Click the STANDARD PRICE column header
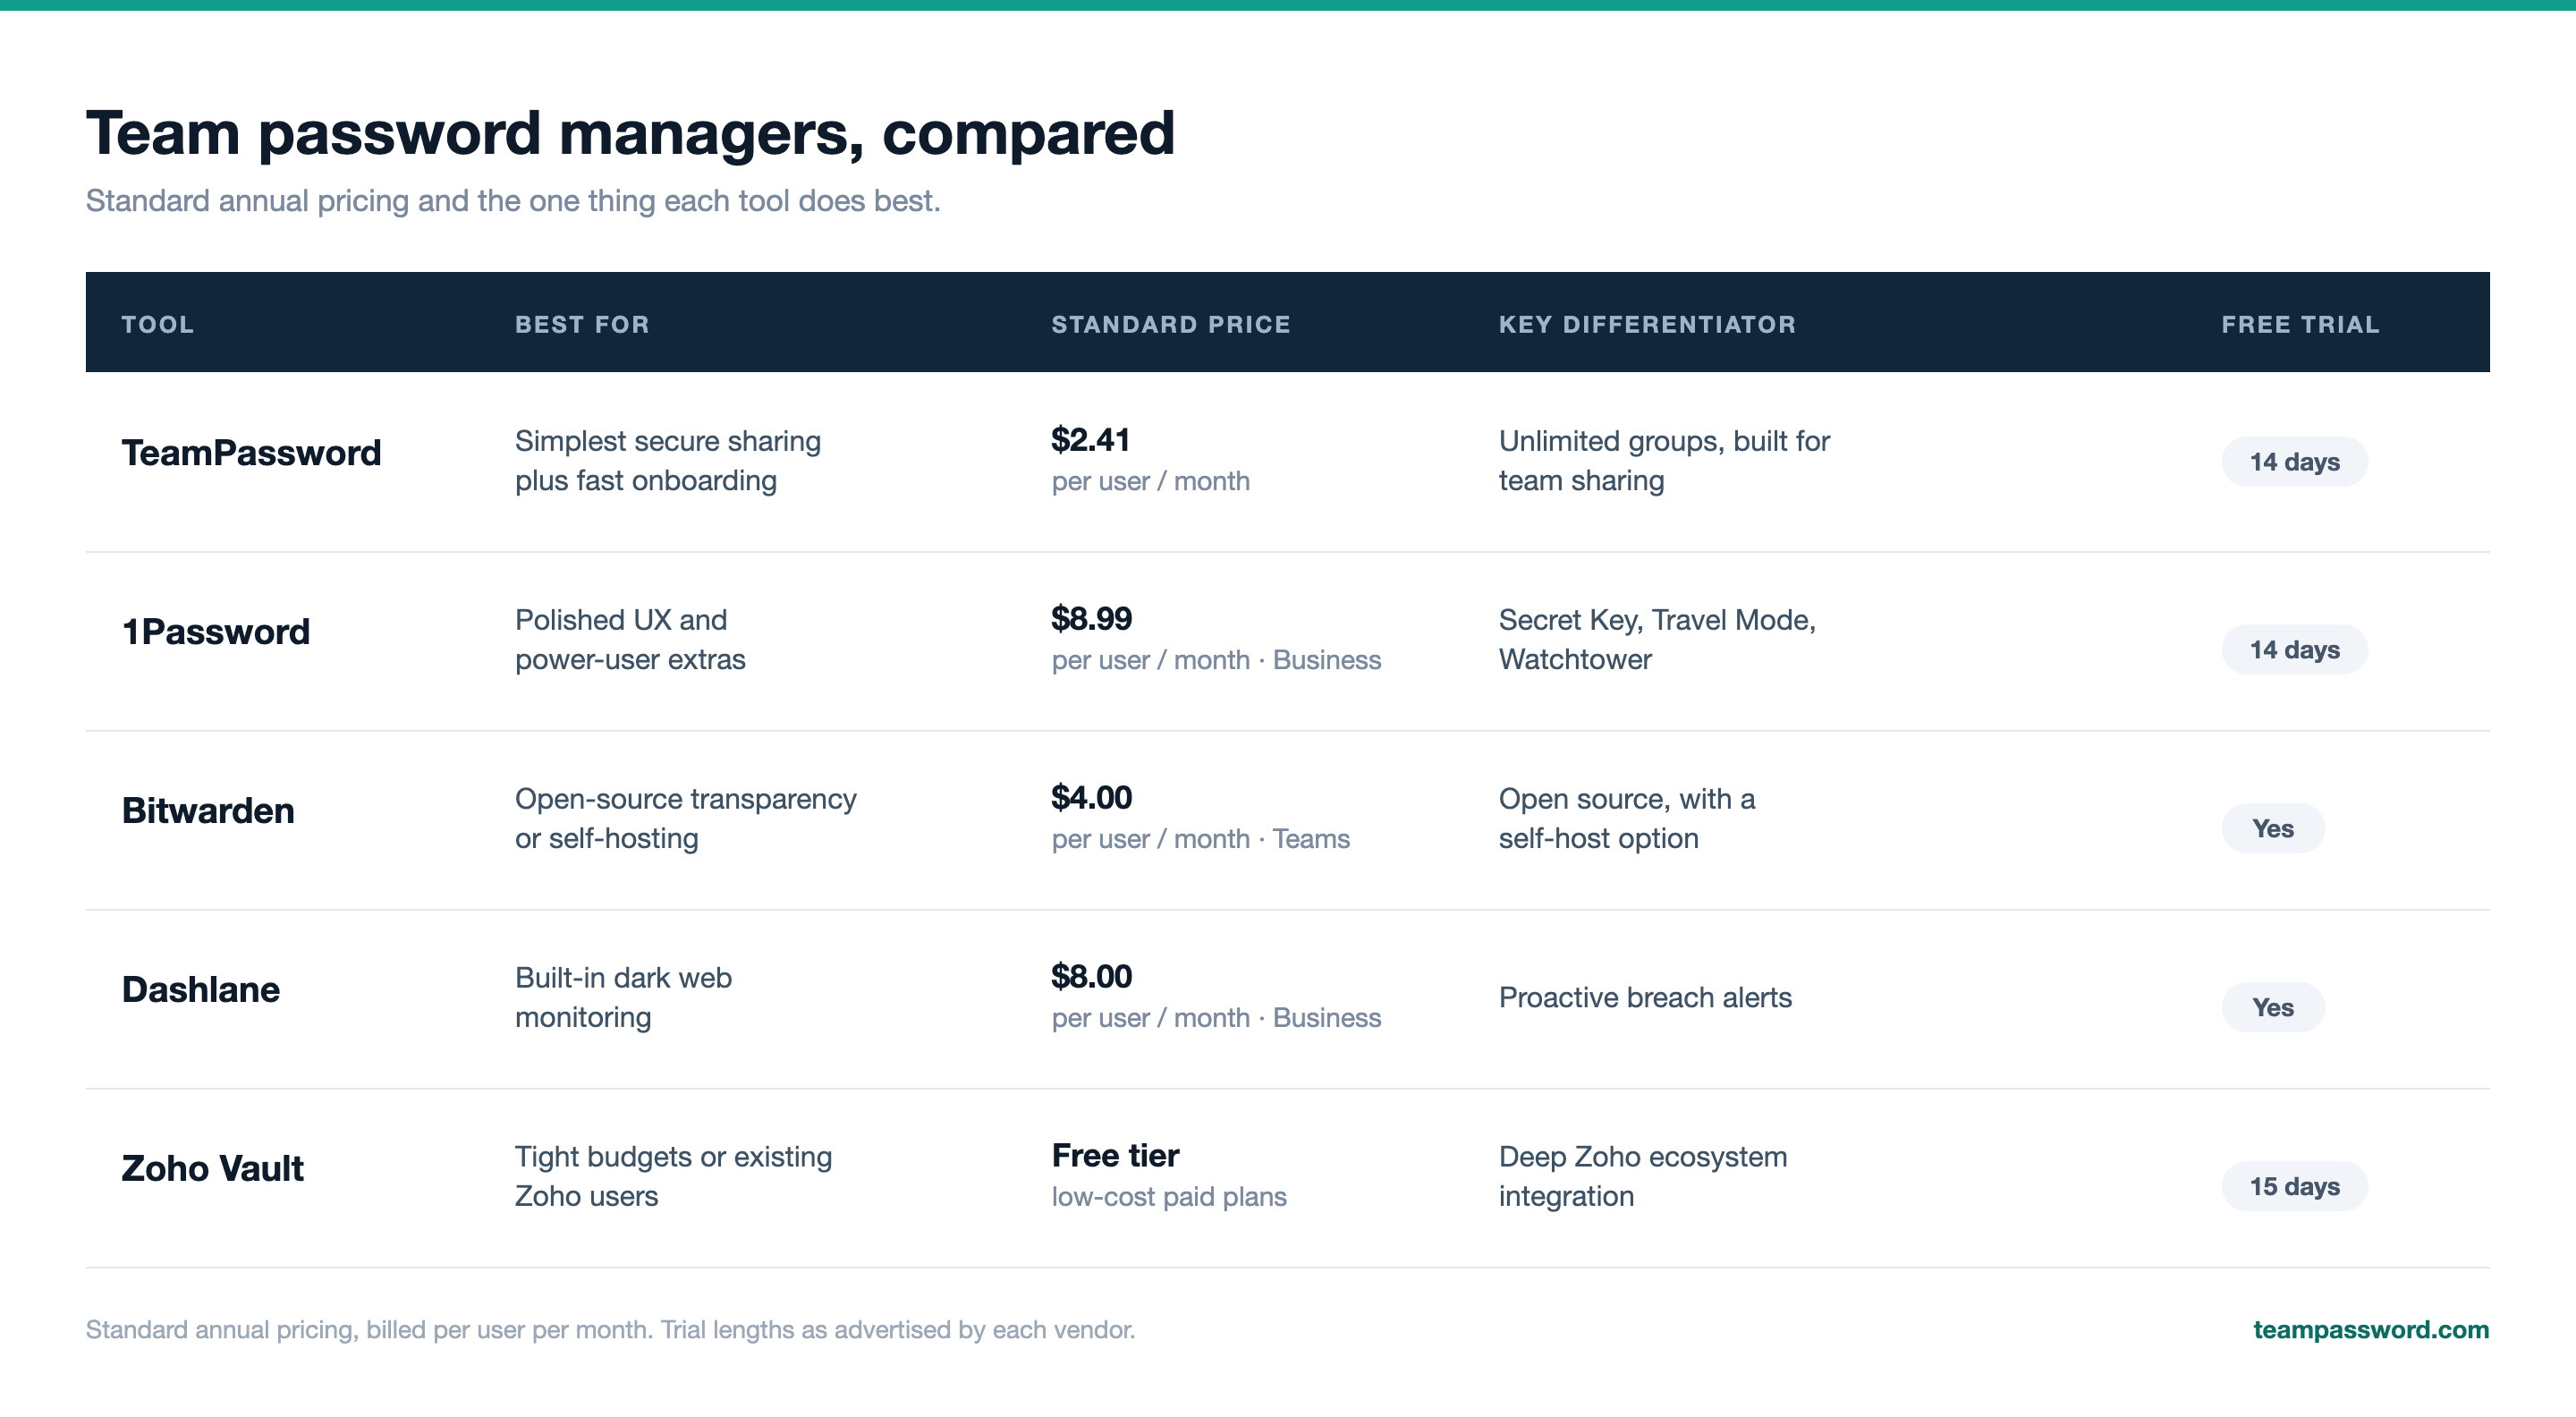Screen dimensions: 2576x1417 tap(1171, 324)
